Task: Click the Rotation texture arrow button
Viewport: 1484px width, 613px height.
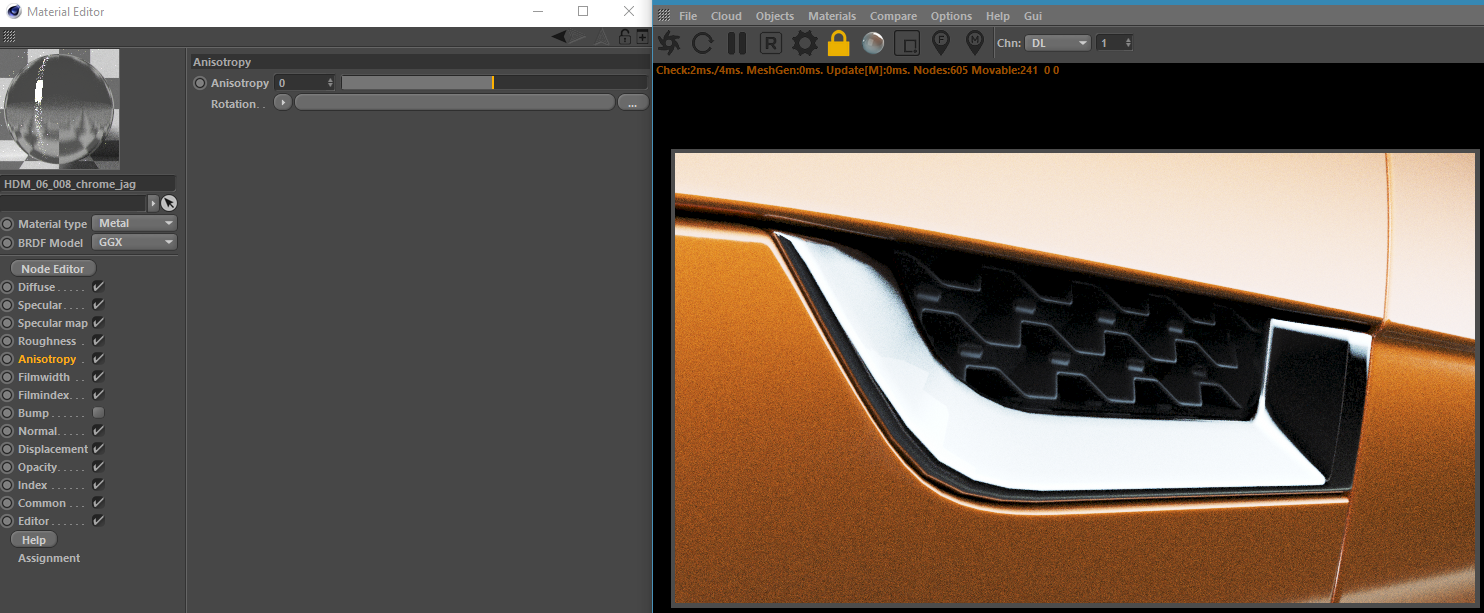Action: (283, 102)
